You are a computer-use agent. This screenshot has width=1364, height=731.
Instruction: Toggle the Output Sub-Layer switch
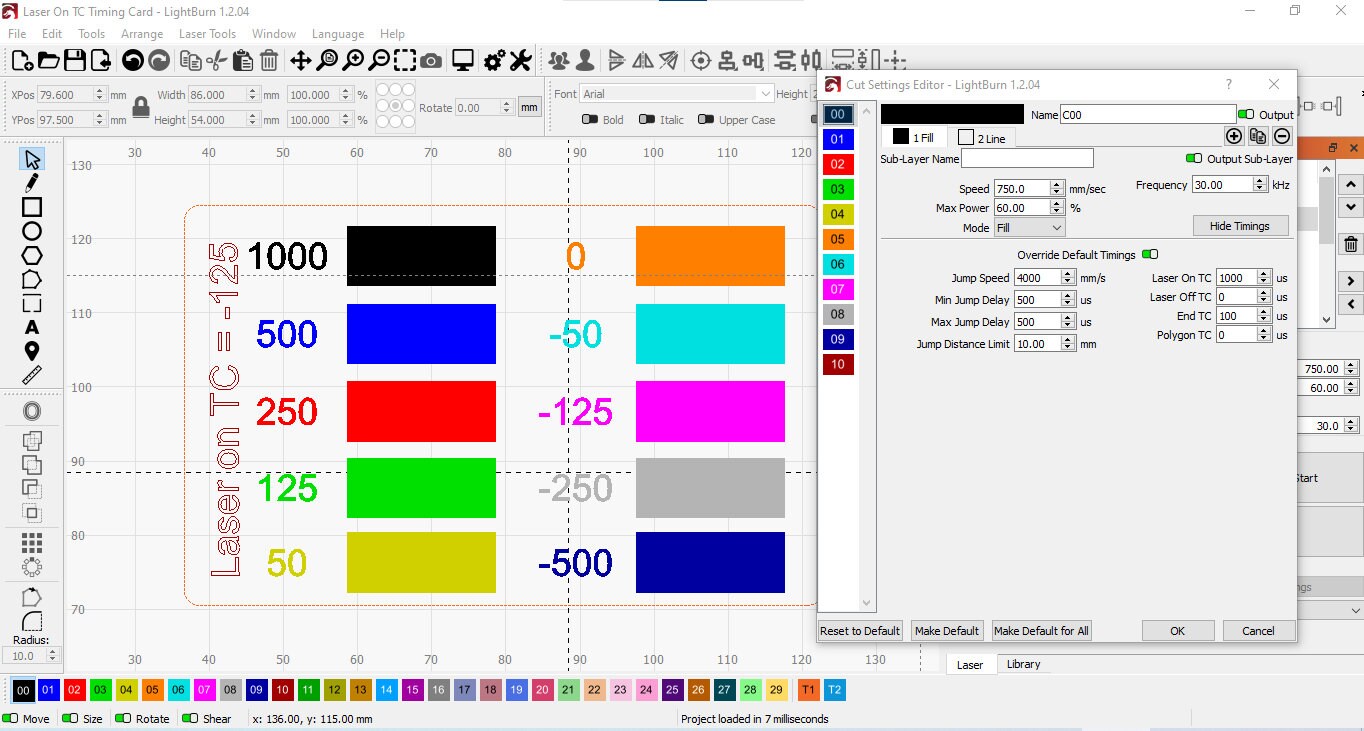click(x=1194, y=158)
